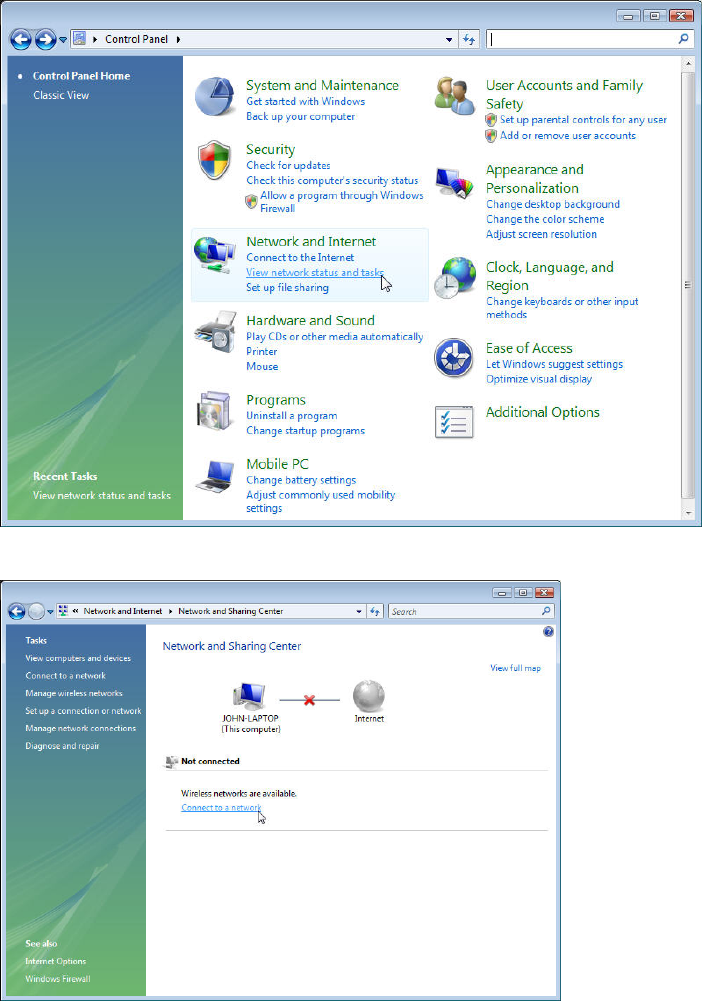Click Uninstall a program link
The image size is (702, 1001).
click(x=292, y=416)
